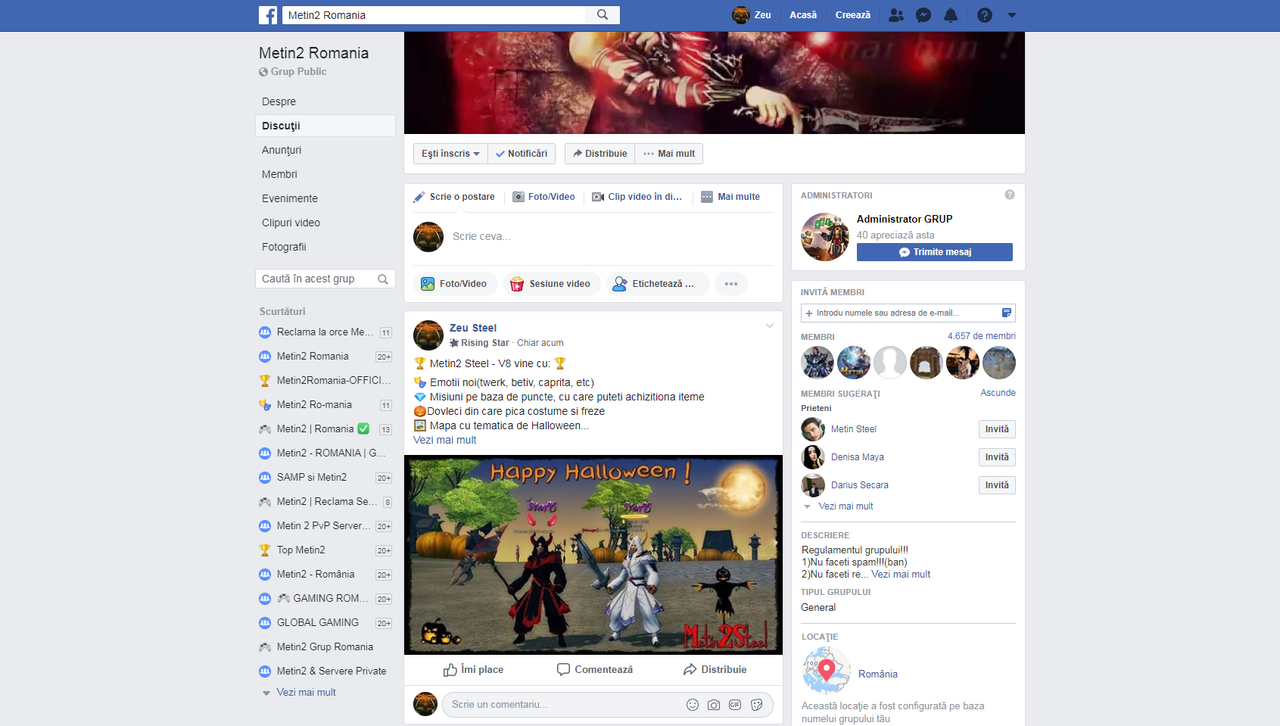Insert an emoji in the comment box

click(x=692, y=704)
